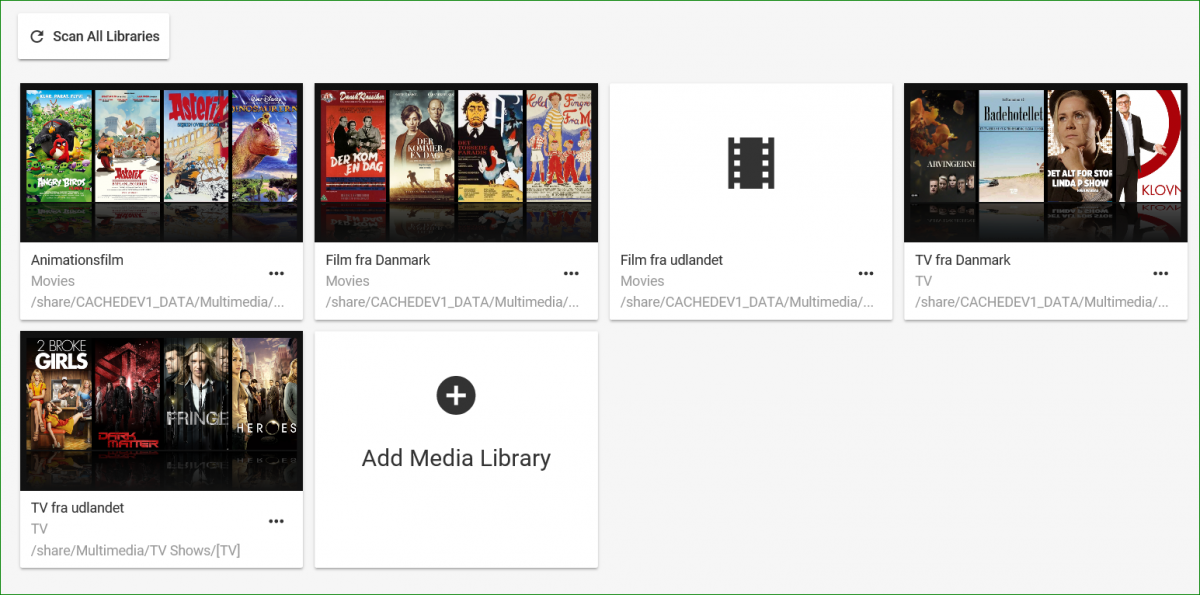This screenshot has height=595, width=1200.
Task: Open the Badehotellet poster thumbnail
Action: coord(1012,147)
